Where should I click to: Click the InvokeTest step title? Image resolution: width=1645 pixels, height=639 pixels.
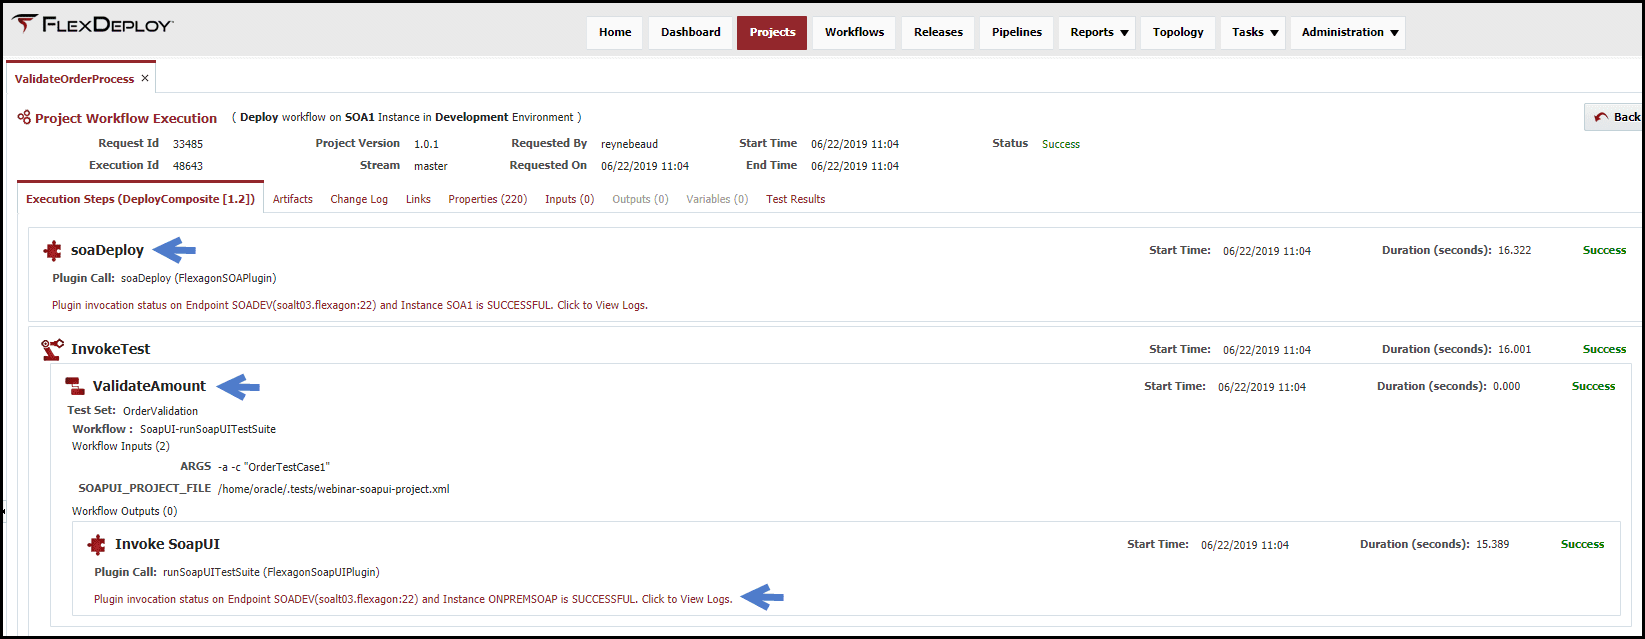(x=111, y=349)
